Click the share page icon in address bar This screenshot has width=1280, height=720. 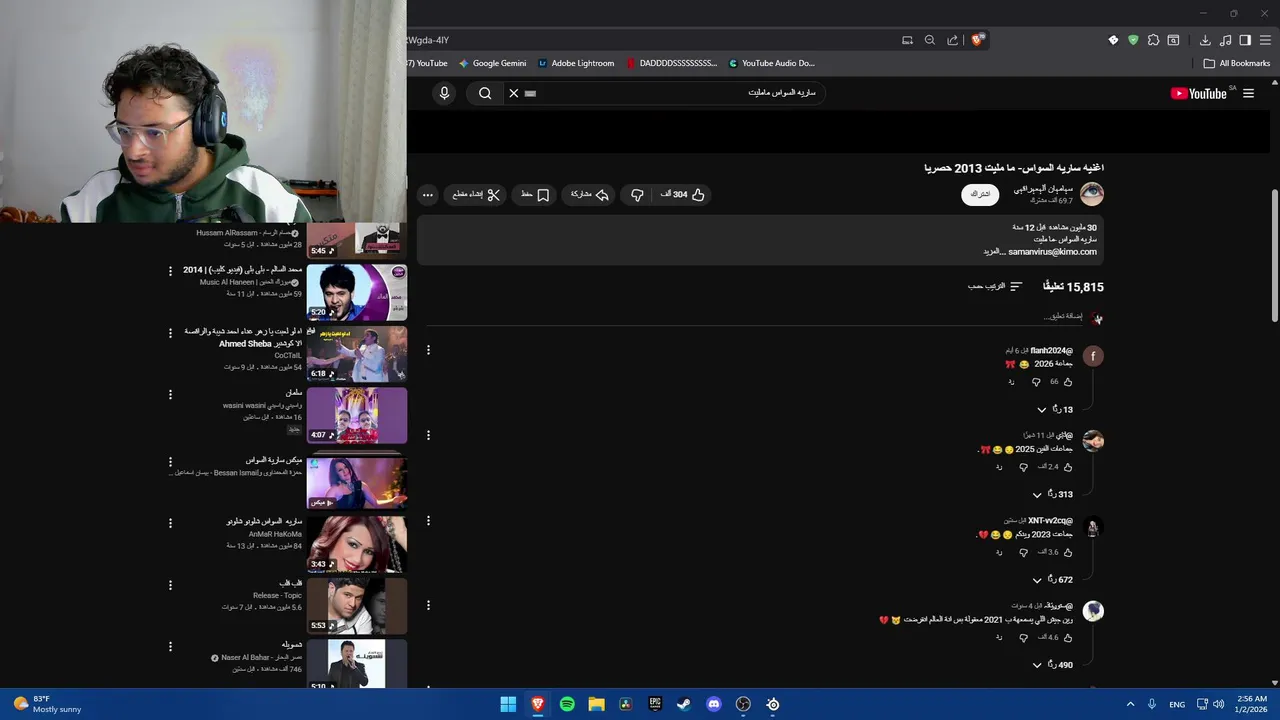953,40
